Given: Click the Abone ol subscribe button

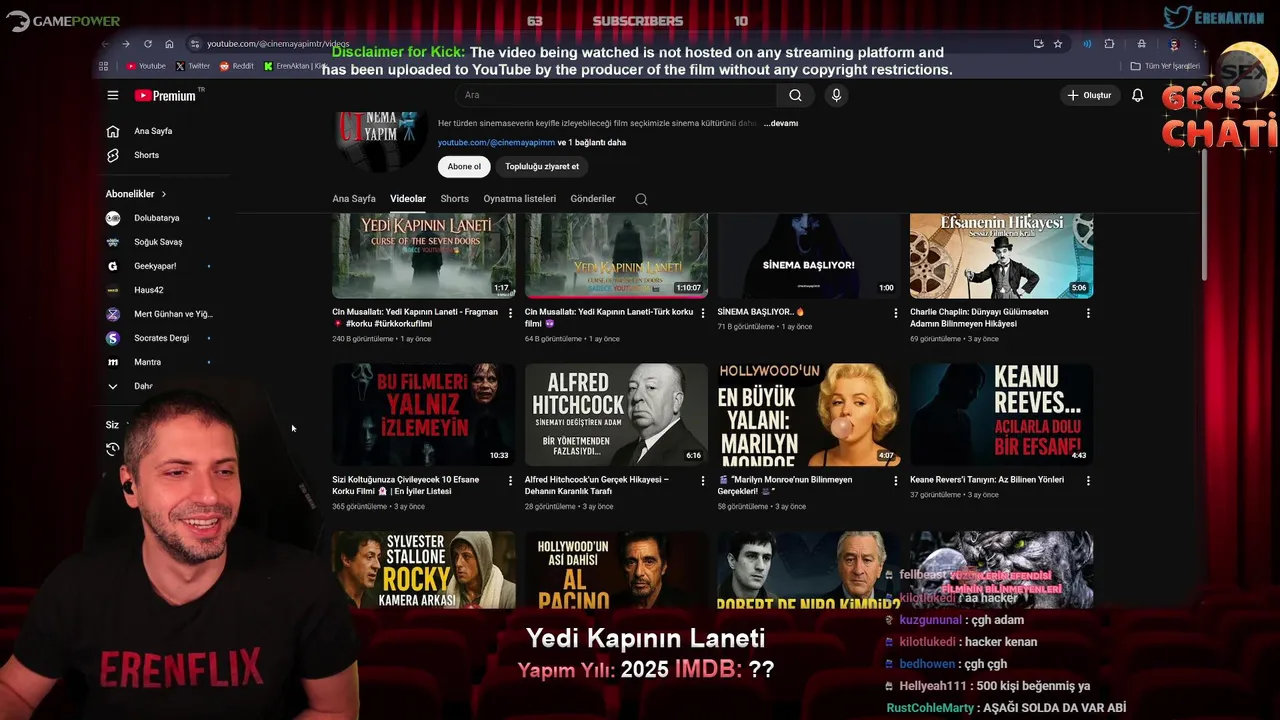Looking at the screenshot, I should tap(464, 166).
